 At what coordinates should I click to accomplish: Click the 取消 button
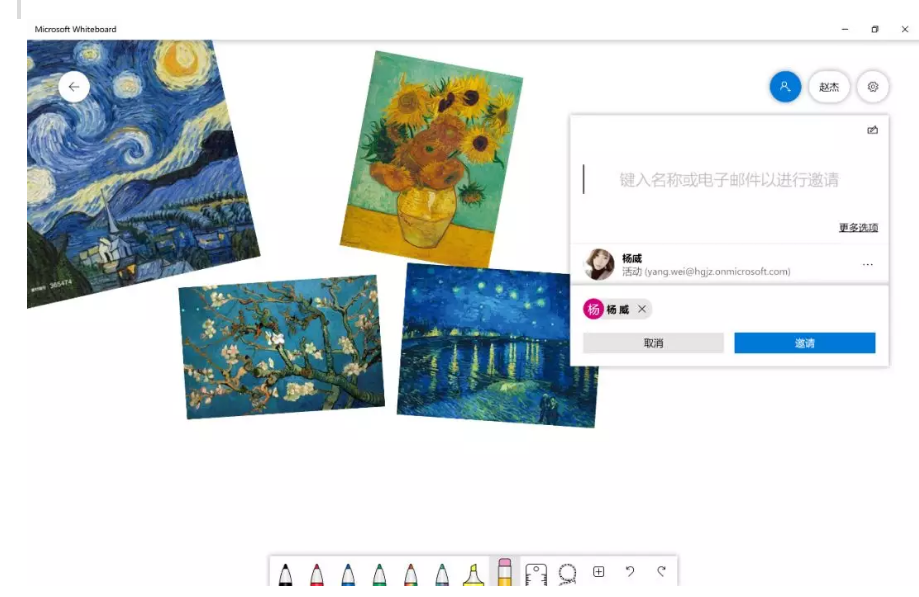(653, 343)
